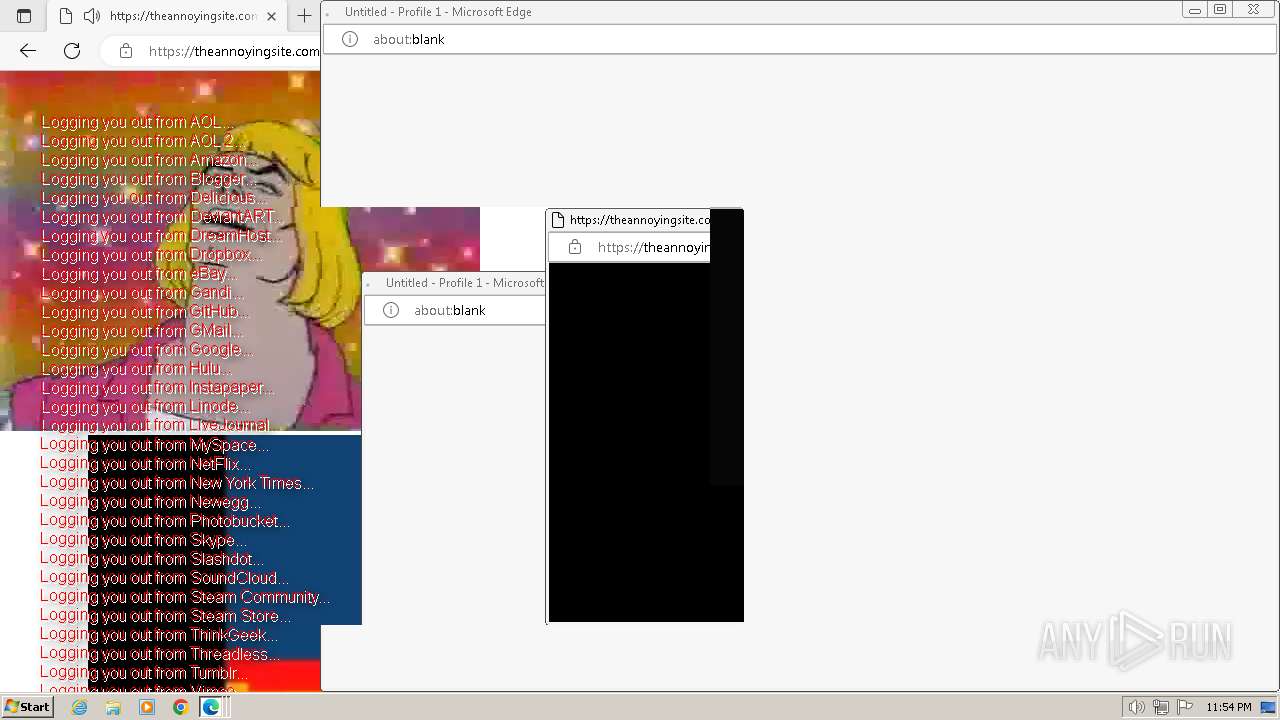Open Windows Media Player from the taskbar
Image resolution: width=1280 pixels, height=720 pixels.
tap(147, 707)
